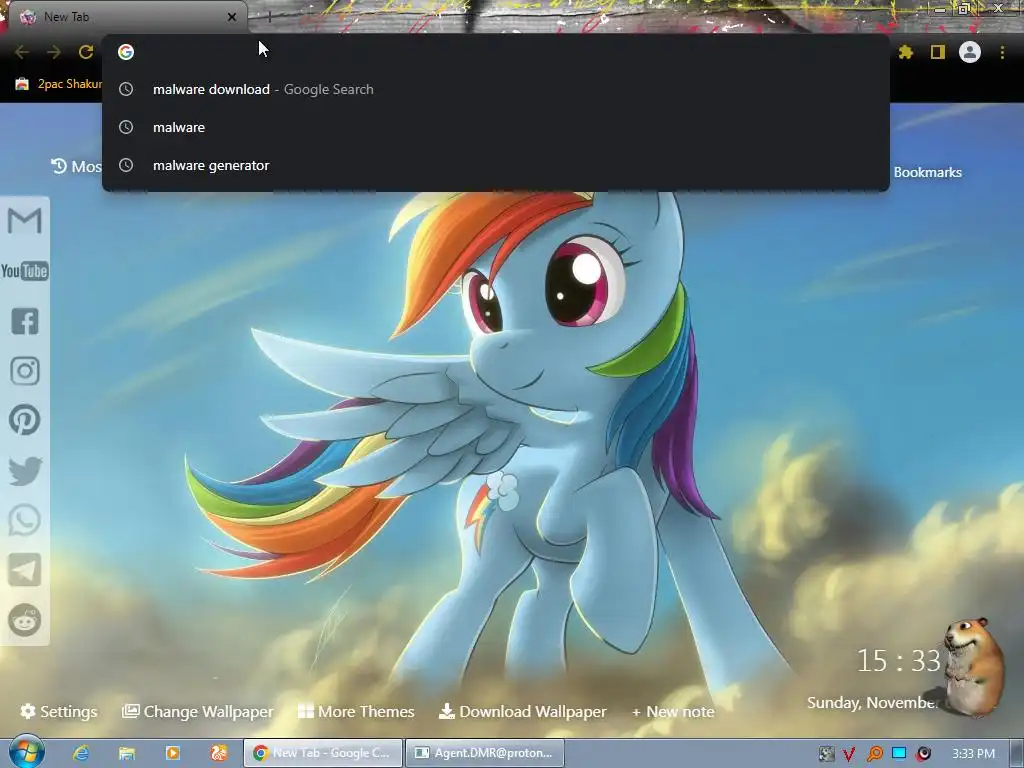Open Windows Explorer from the taskbar

[127, 753]
